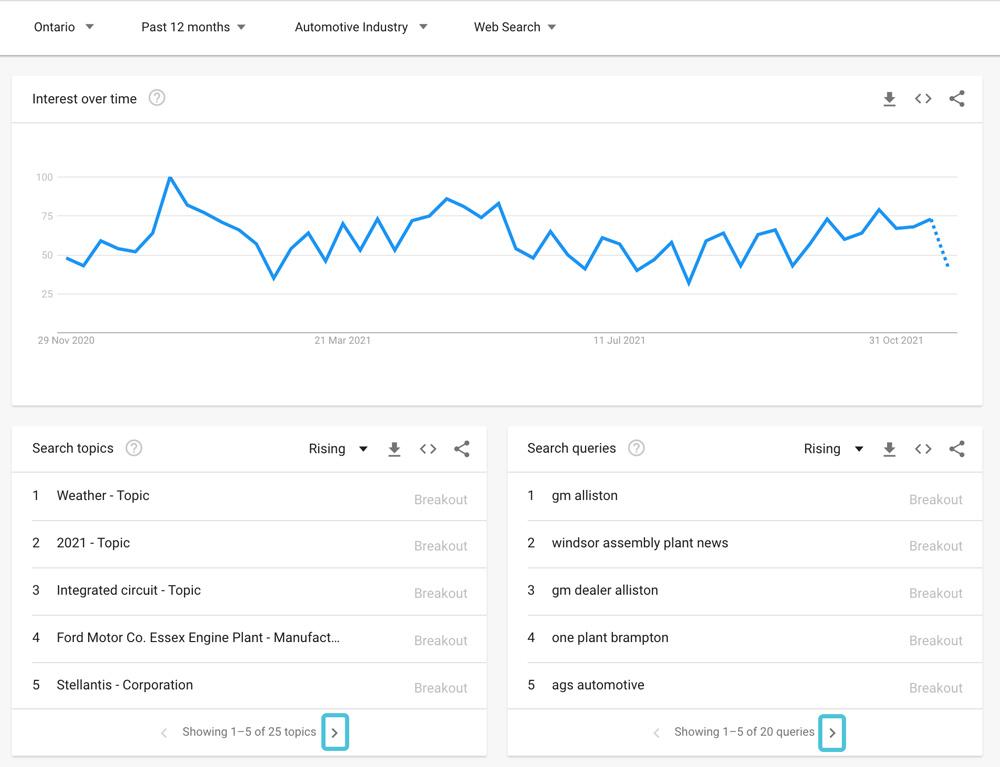
Task: Open the Automotive Industry category dropdown
Action: point(360,27)
